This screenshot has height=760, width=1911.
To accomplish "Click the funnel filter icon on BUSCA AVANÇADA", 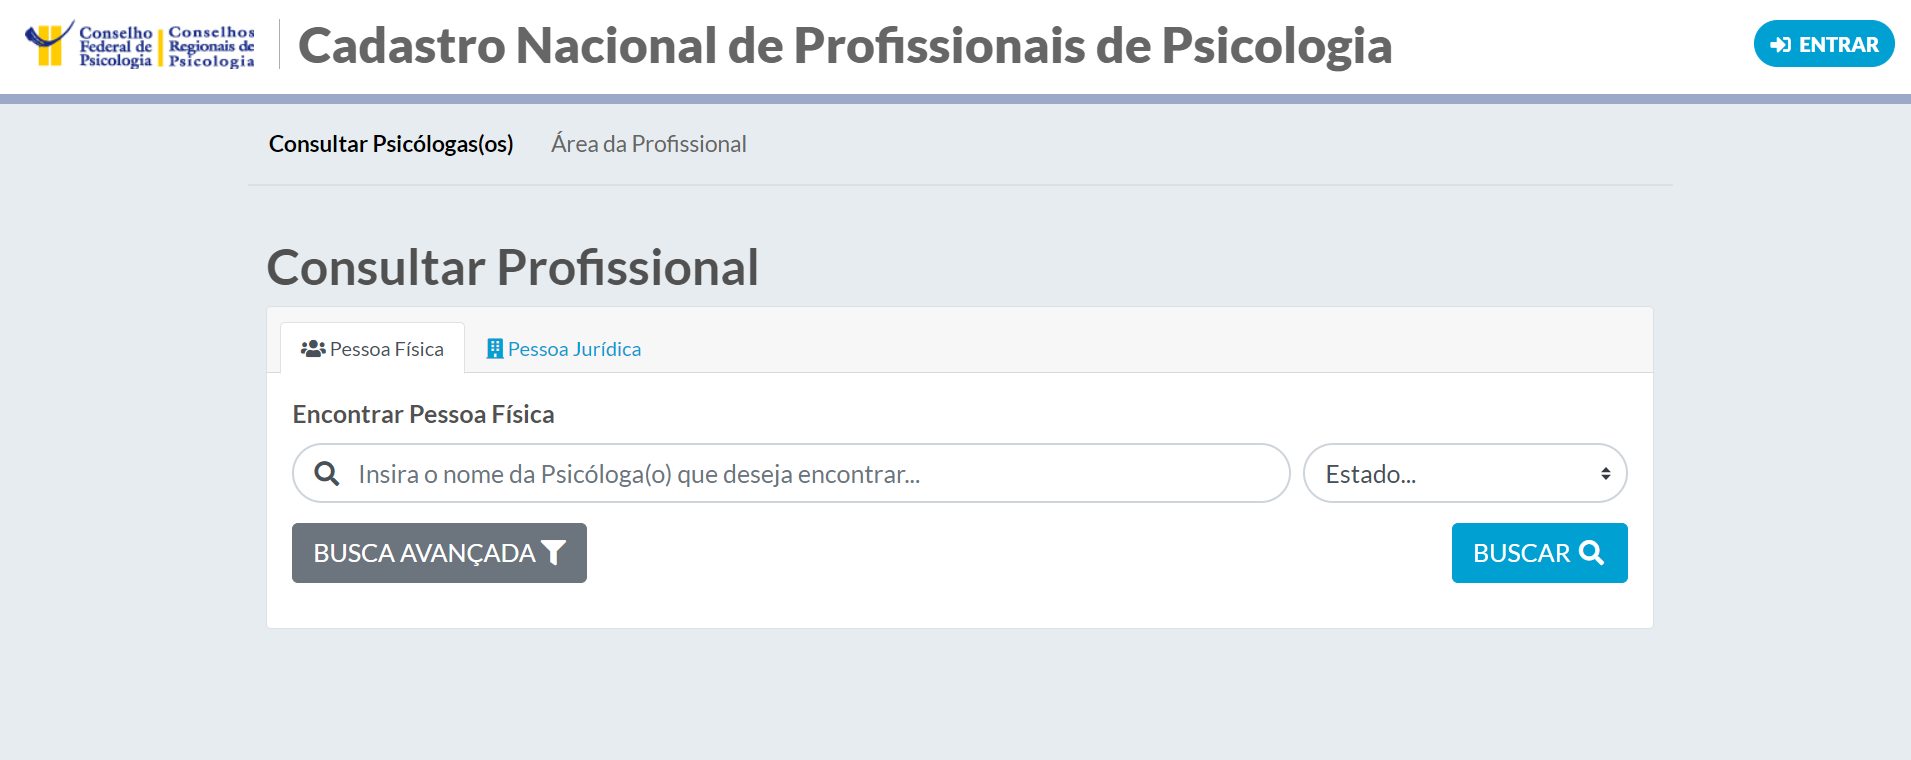I will [x=553, y=553].
